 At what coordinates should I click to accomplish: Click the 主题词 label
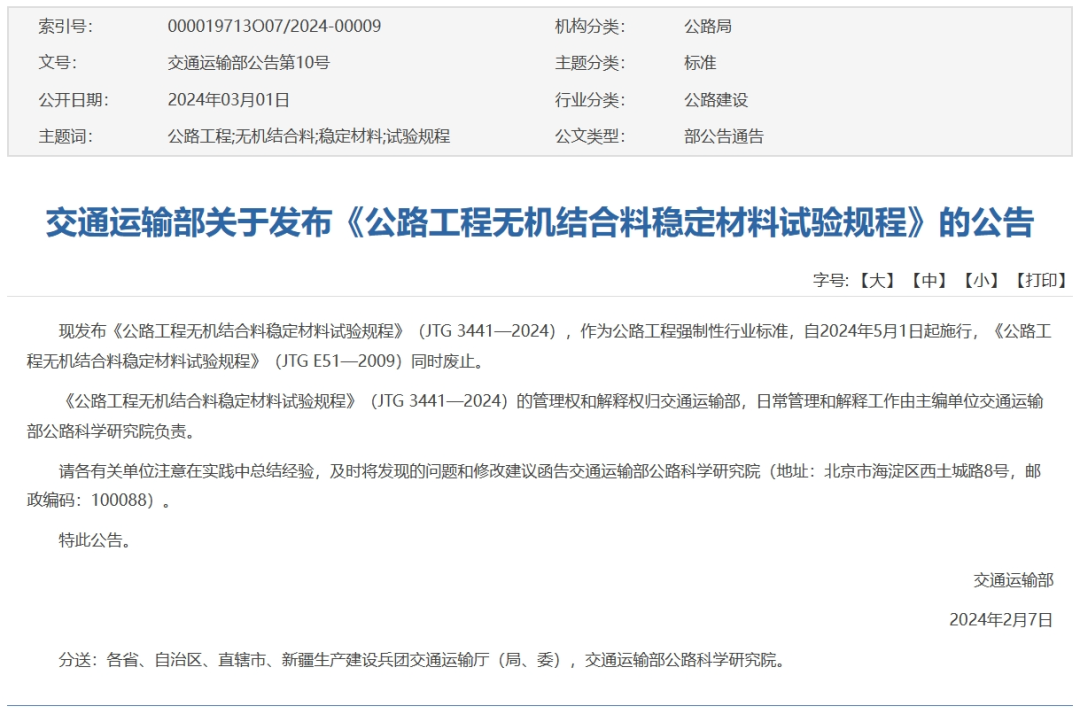pyautogui.click(x=65, y=136)
